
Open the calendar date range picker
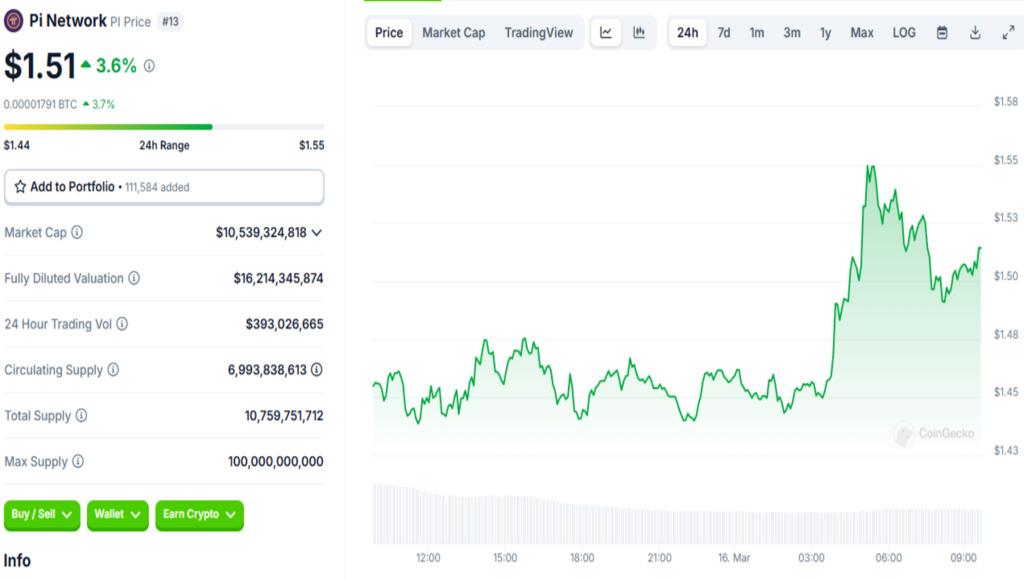click(x=942, y=33)
